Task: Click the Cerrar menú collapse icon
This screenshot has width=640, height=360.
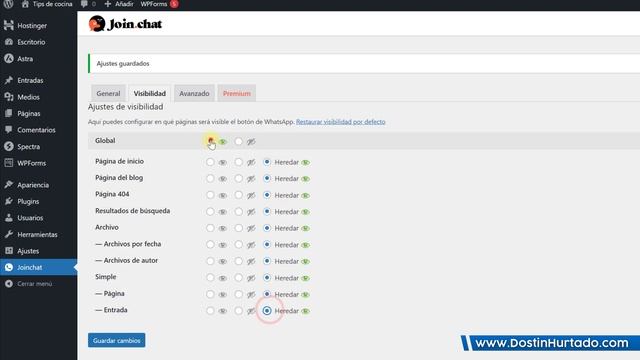Action: [9, 284]
